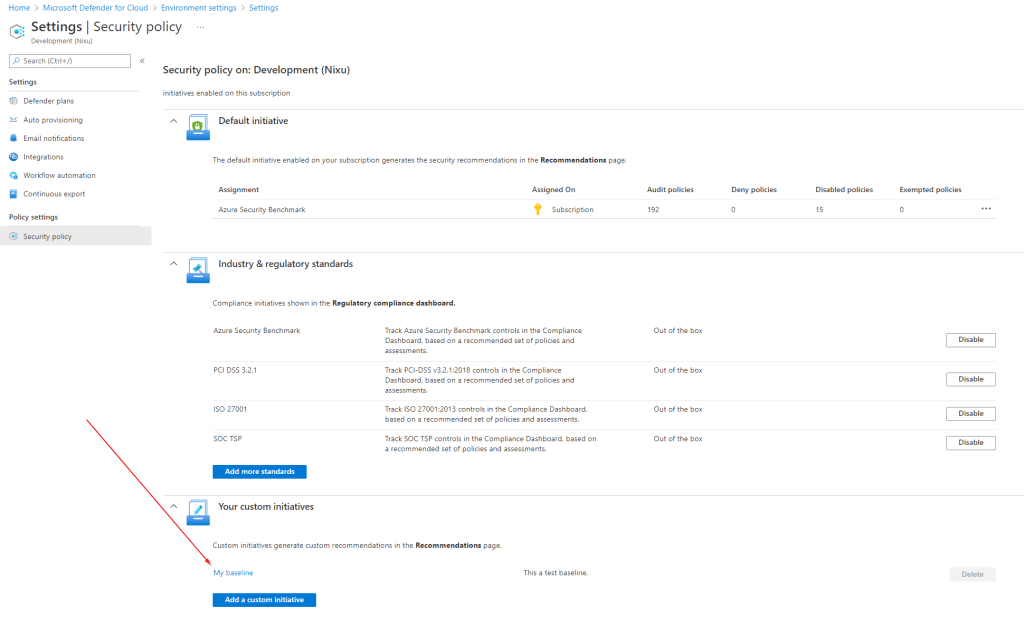Open the My baseline initiative link
The height and width of the screenshot is (618, 1024).
click(x=233, y=573)
